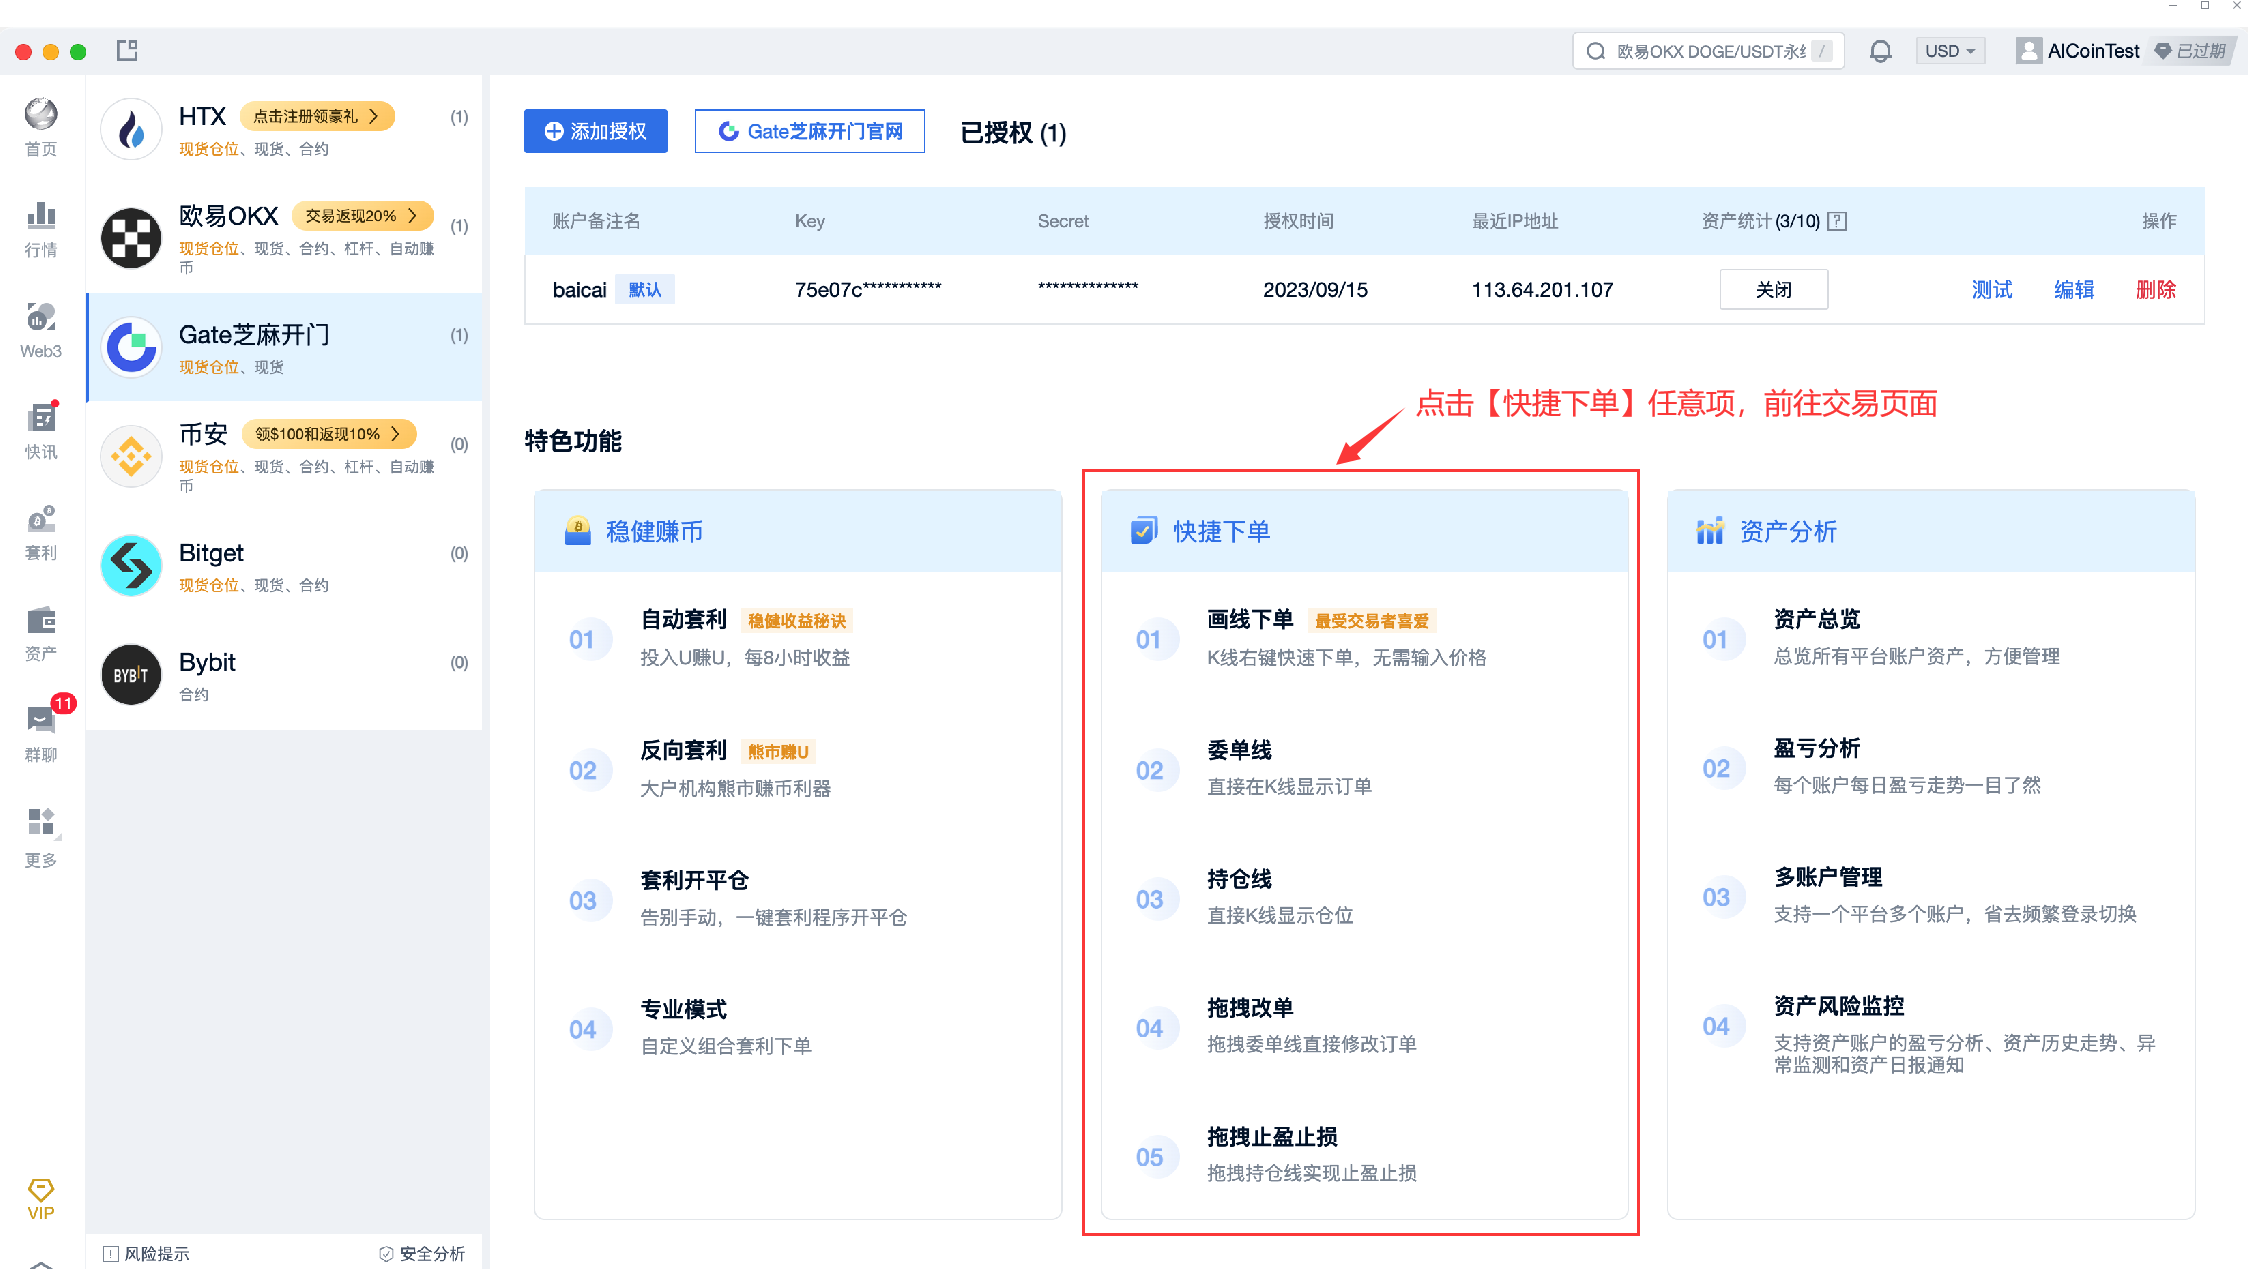Open the 资产风险监控 analysis item
Image resolution: width=2248 pixels, height=1269 pixels.
[x=1930, y=1034]
